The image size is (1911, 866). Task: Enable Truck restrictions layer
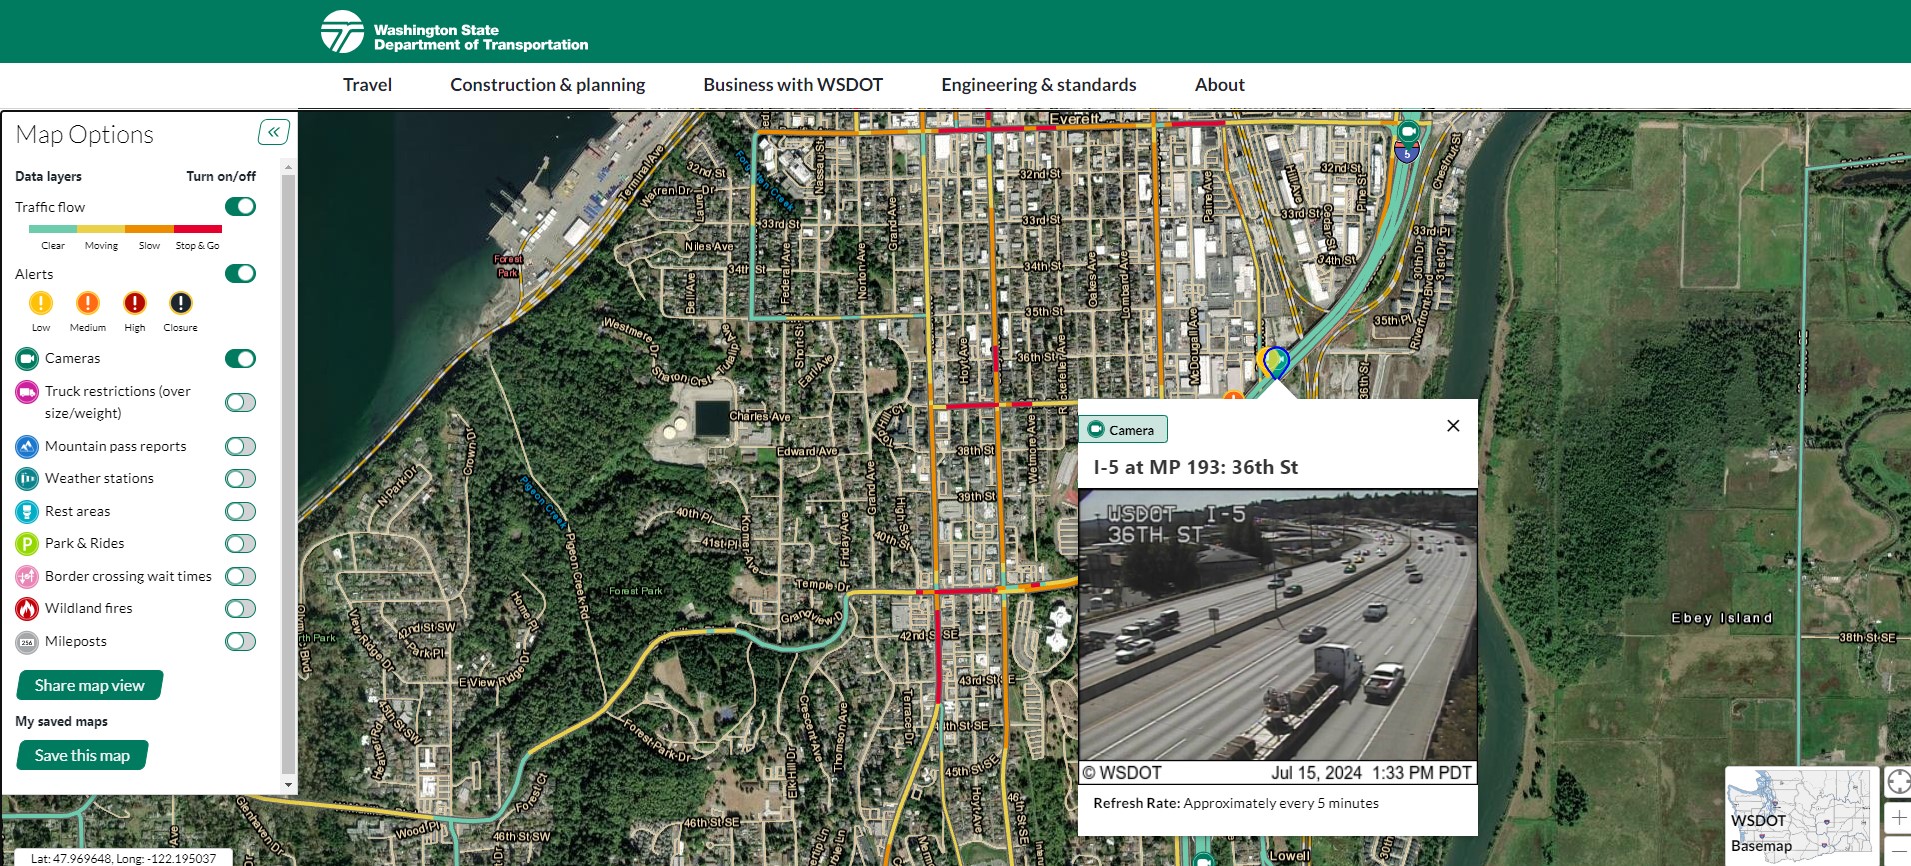click(240, 402)
